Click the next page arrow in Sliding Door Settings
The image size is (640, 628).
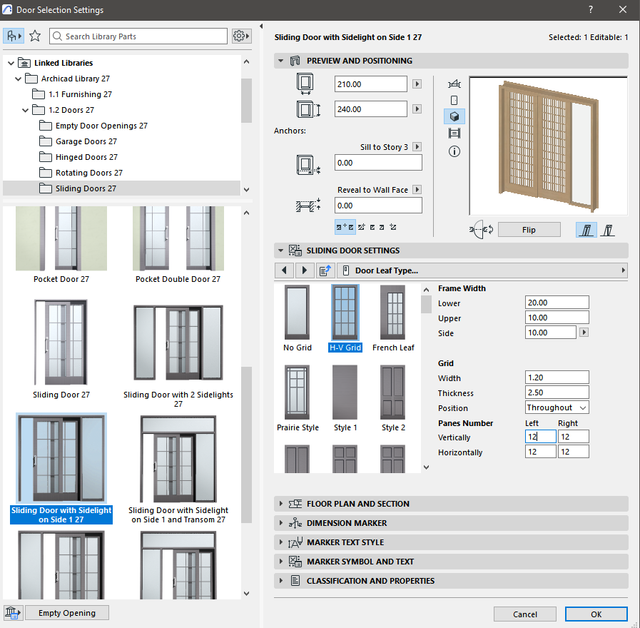[303, 270]
